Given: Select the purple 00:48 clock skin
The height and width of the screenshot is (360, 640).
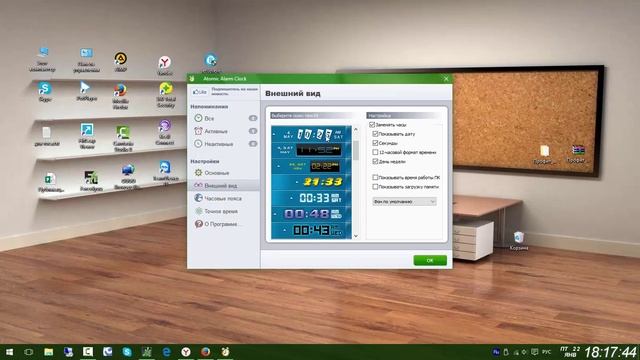Looking at the screenshot, I should (x=311, y=214).
